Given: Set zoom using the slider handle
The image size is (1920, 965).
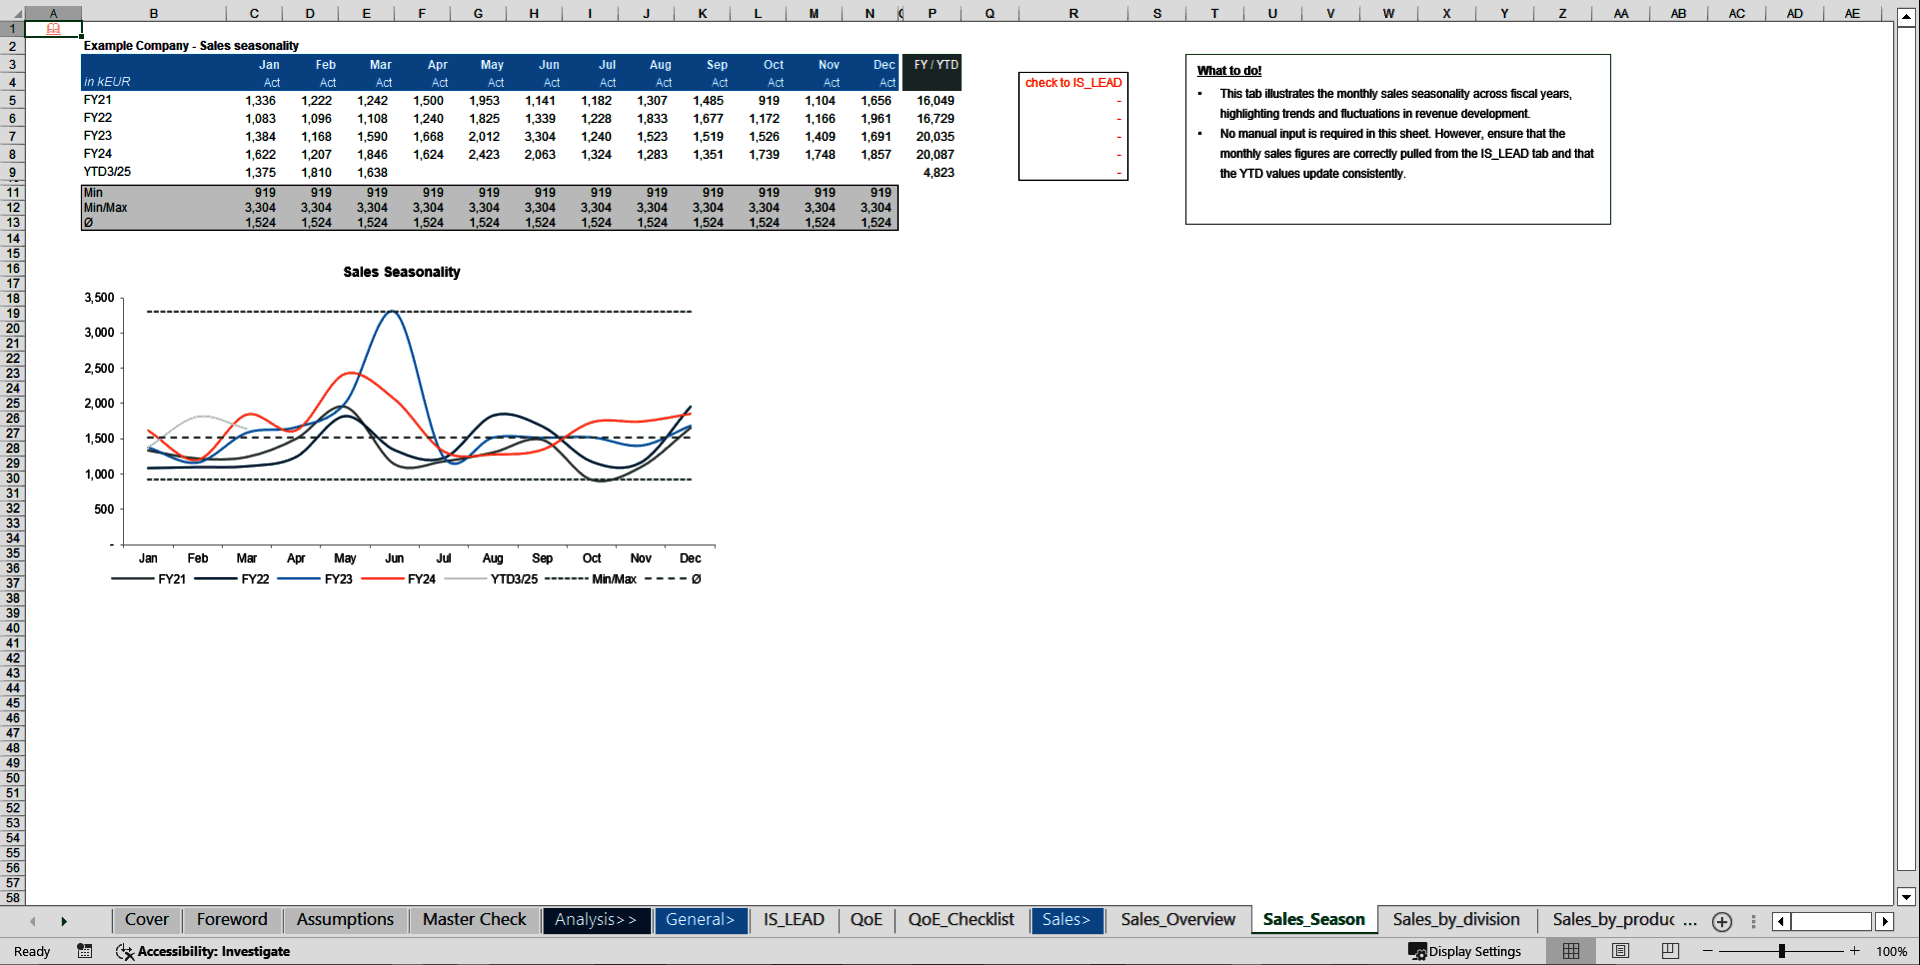Looking at the screenshot, I should click(1783, 951).
